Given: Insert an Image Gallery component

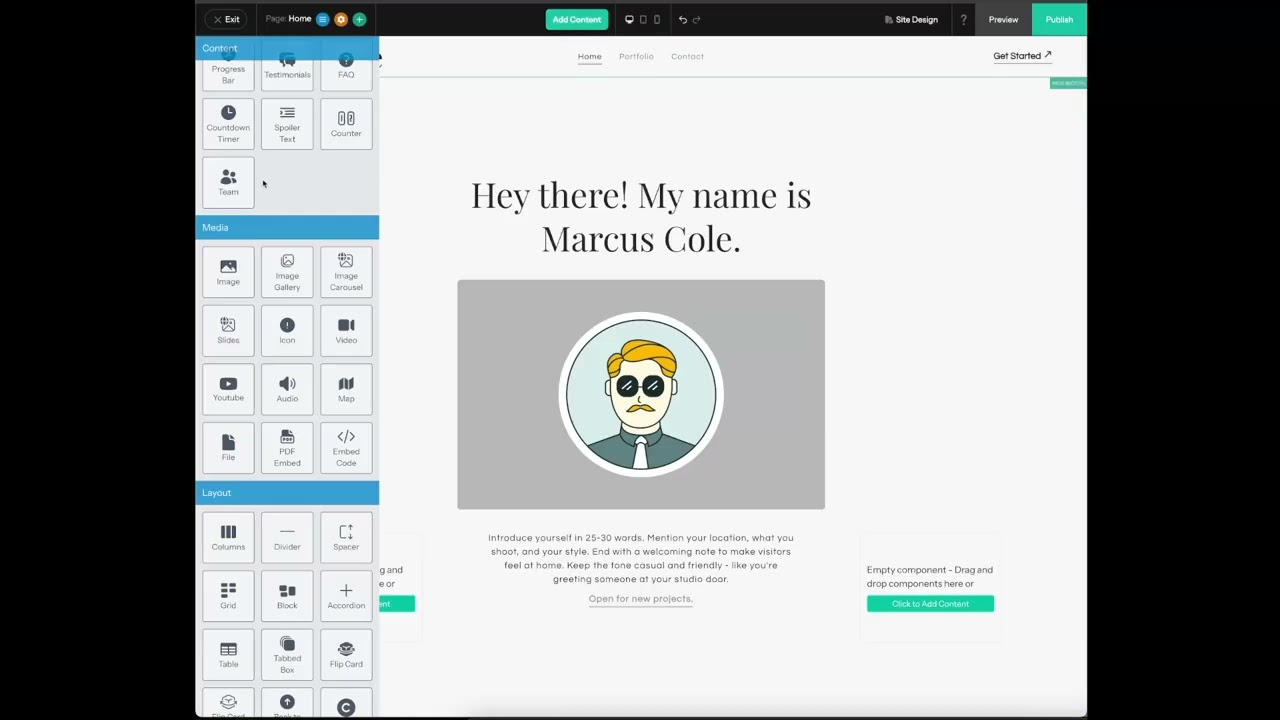Looking at the screenshot, I should tap(287, 272).
